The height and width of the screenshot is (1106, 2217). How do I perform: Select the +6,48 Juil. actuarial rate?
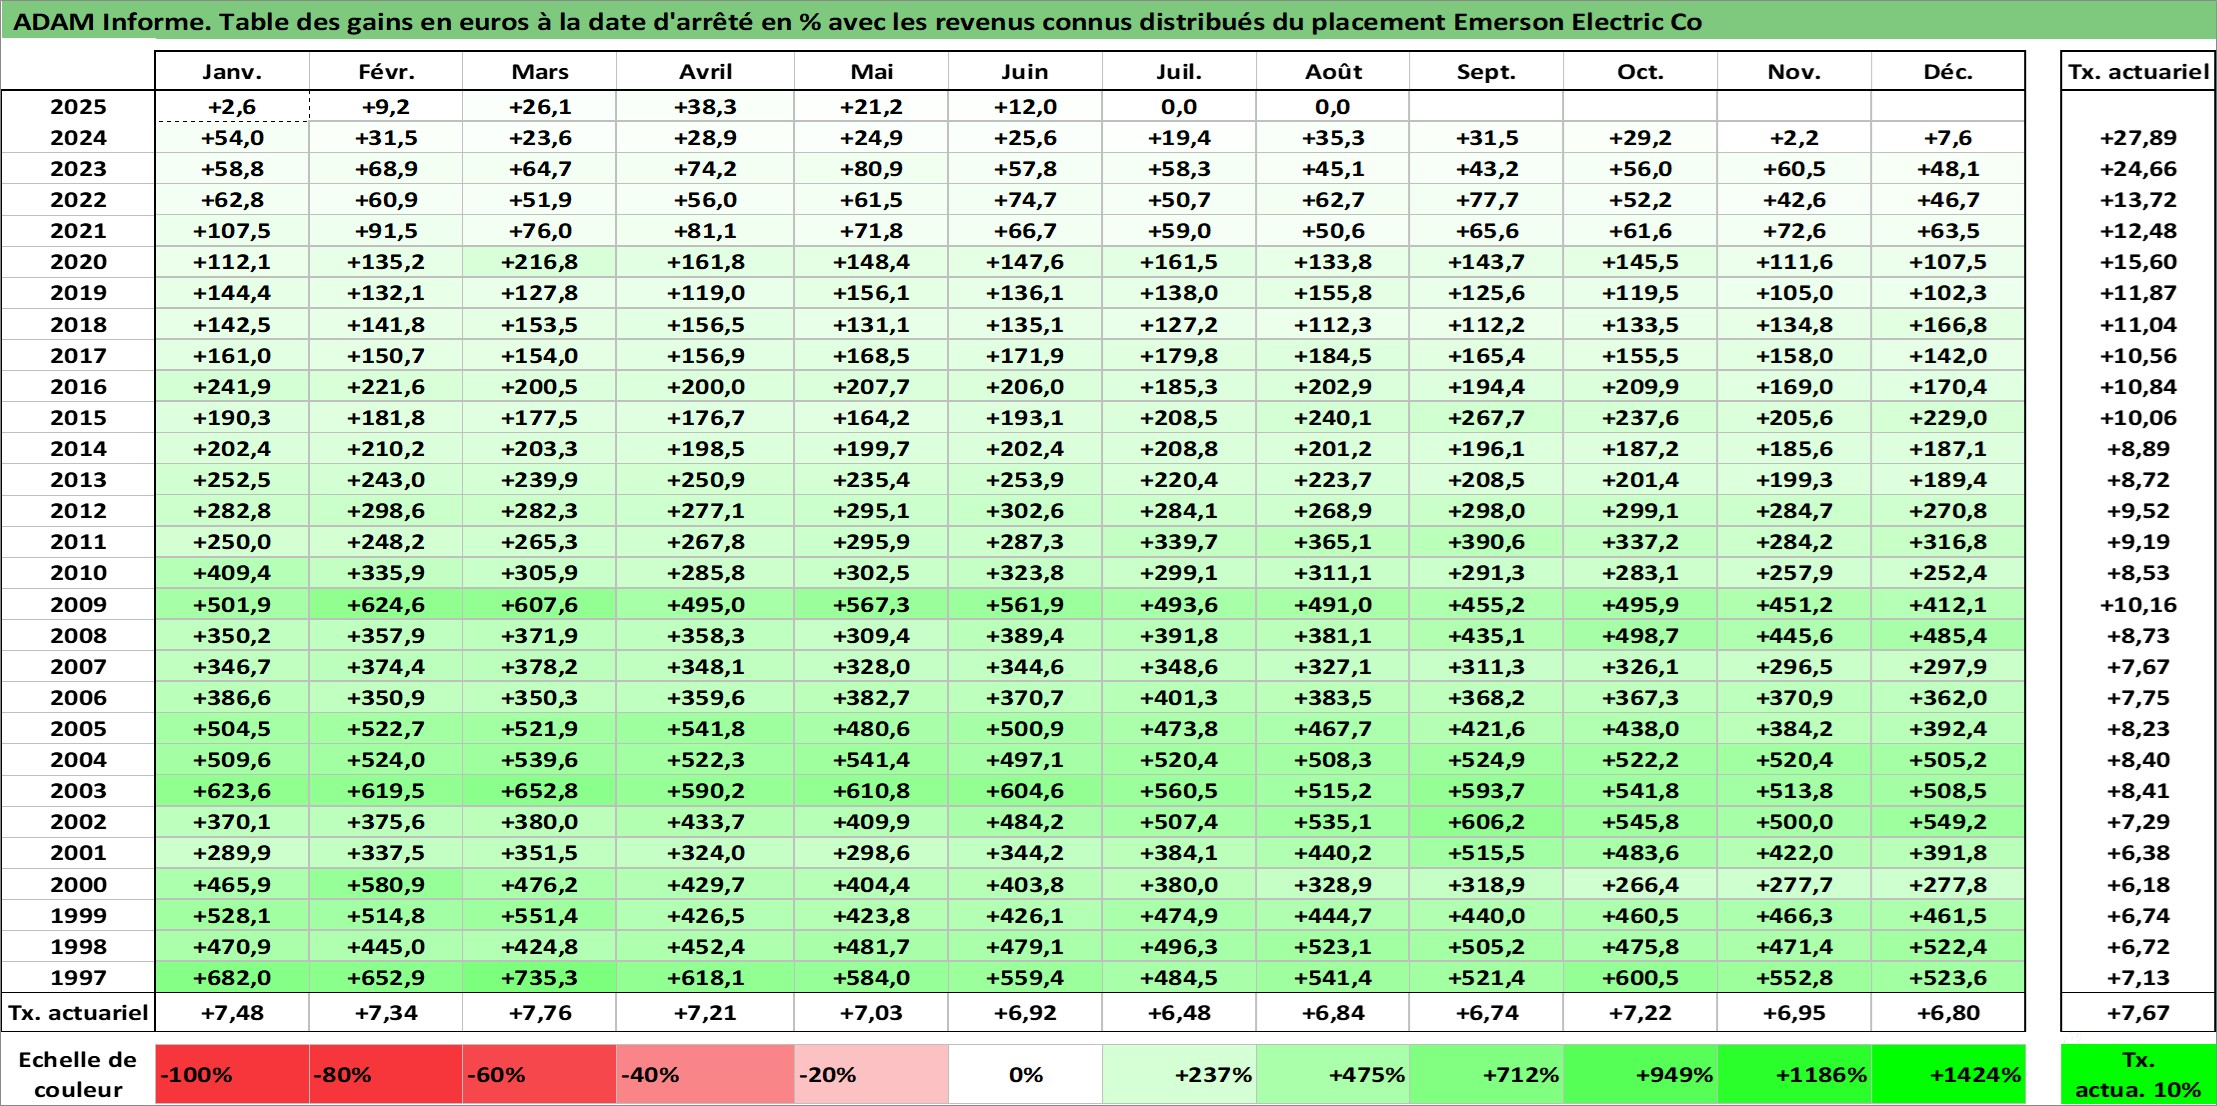pyautogui.click(x=1179, y=1013)
